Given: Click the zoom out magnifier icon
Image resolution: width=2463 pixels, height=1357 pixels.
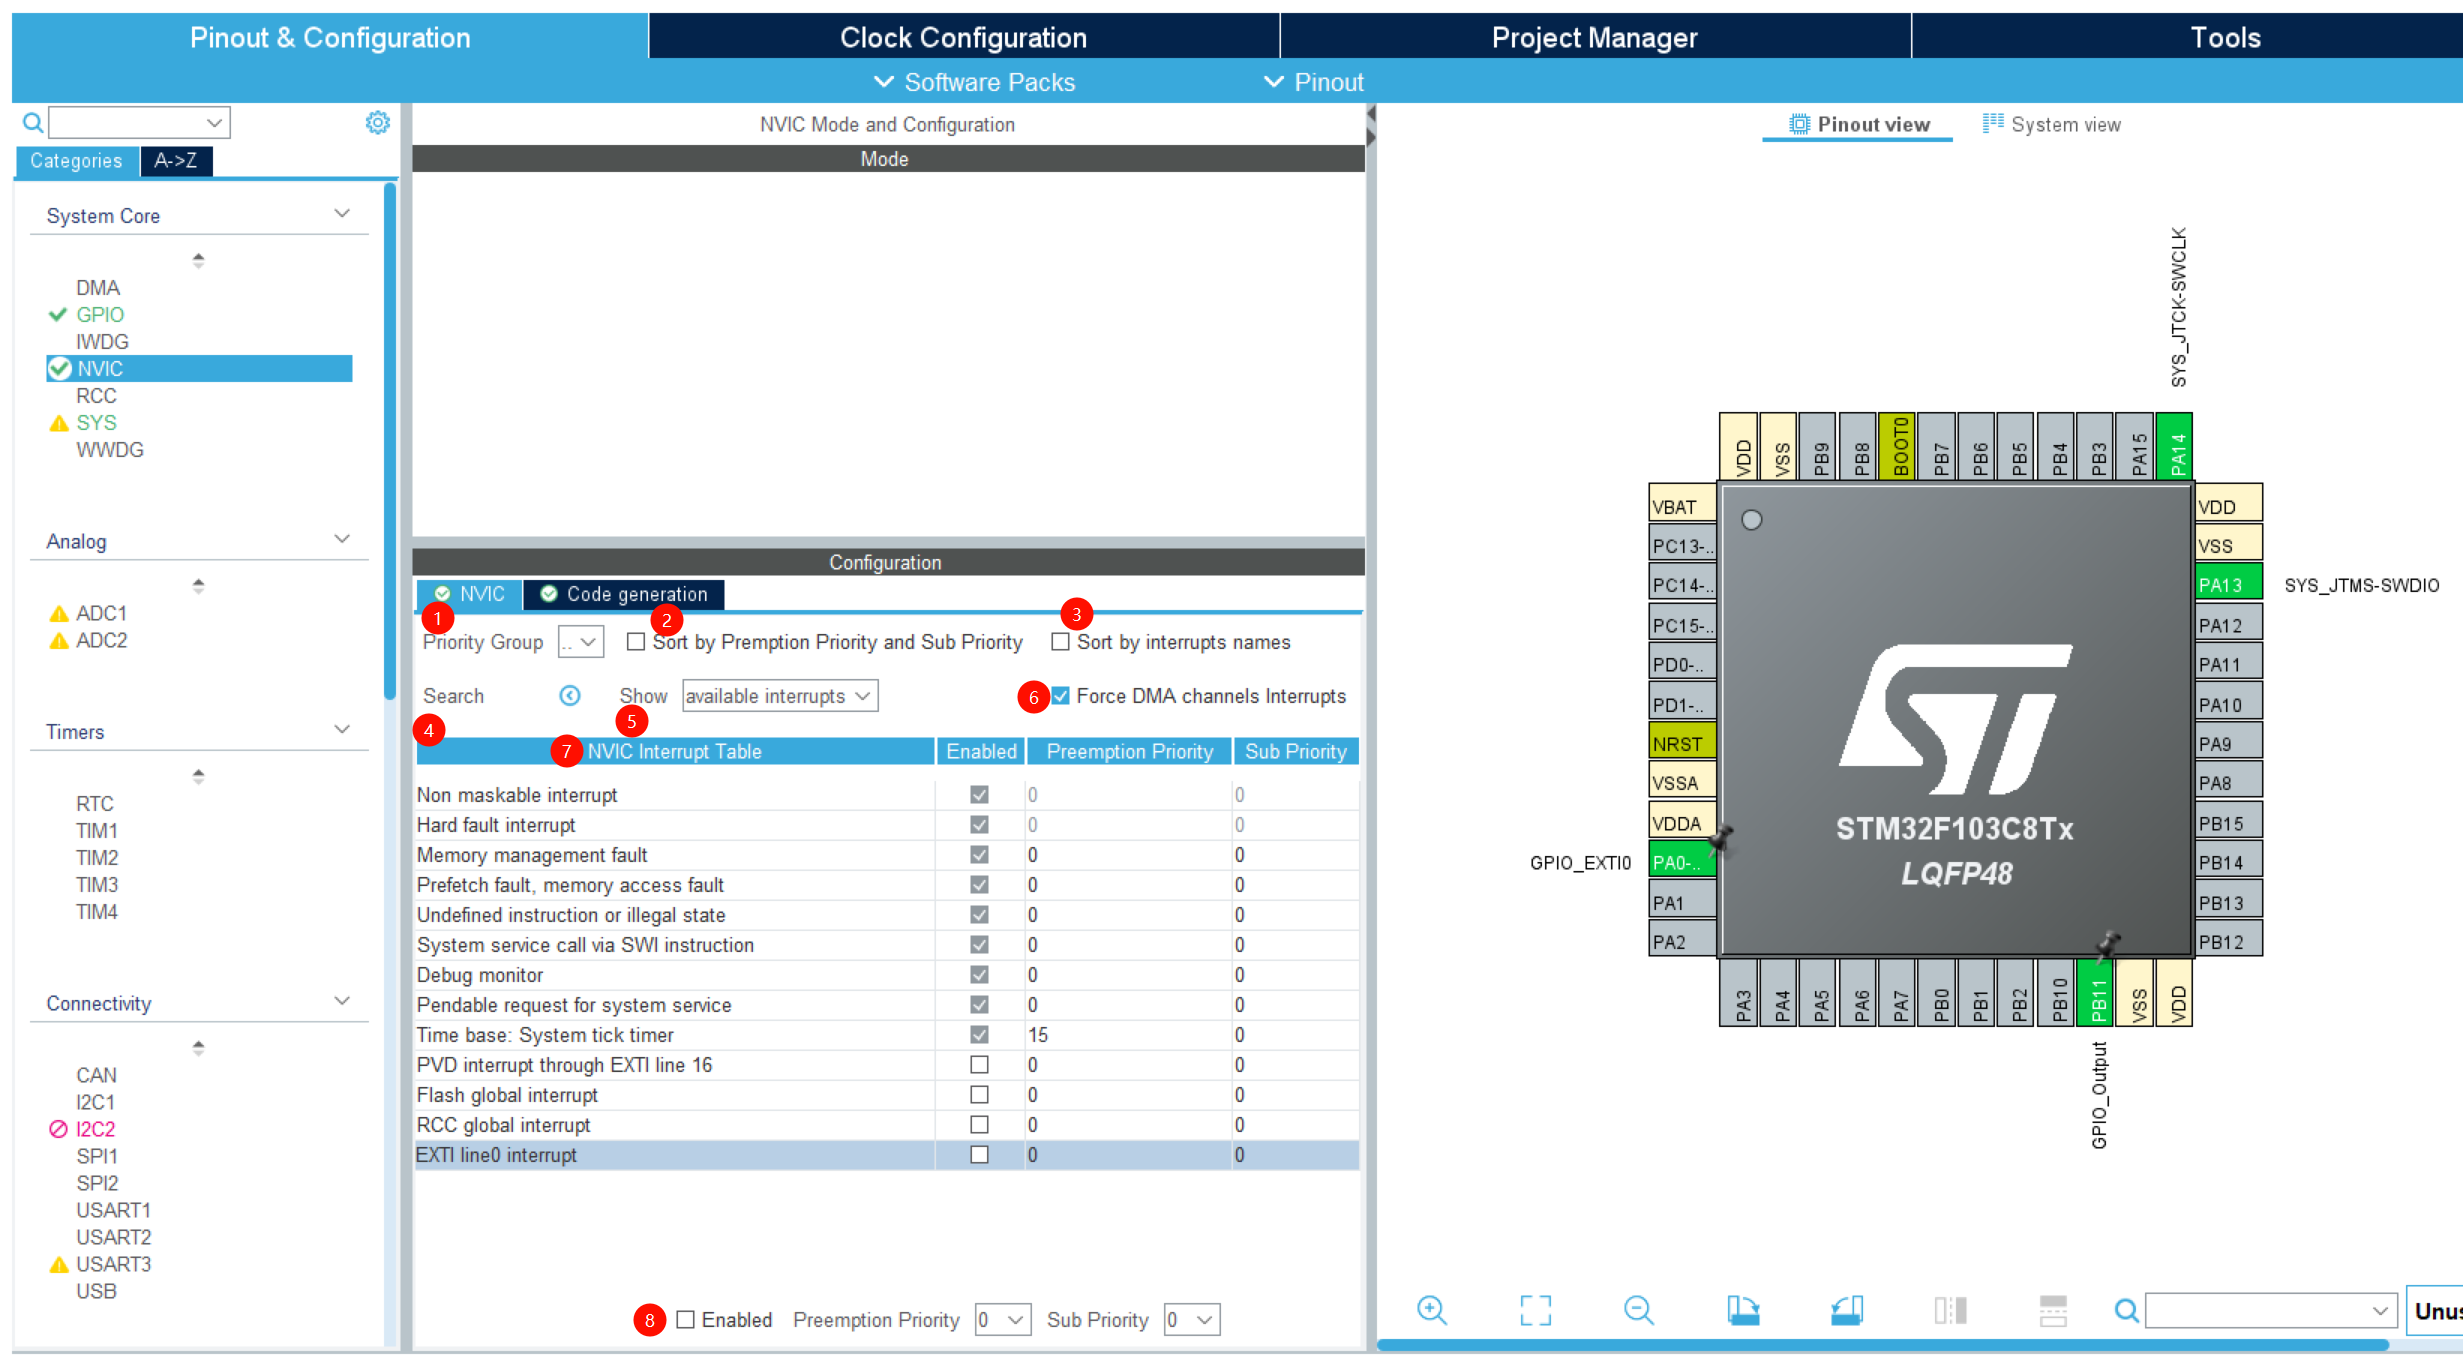Looking at the screenshot, I should pyautogui.click(x=1639, y=1310).
